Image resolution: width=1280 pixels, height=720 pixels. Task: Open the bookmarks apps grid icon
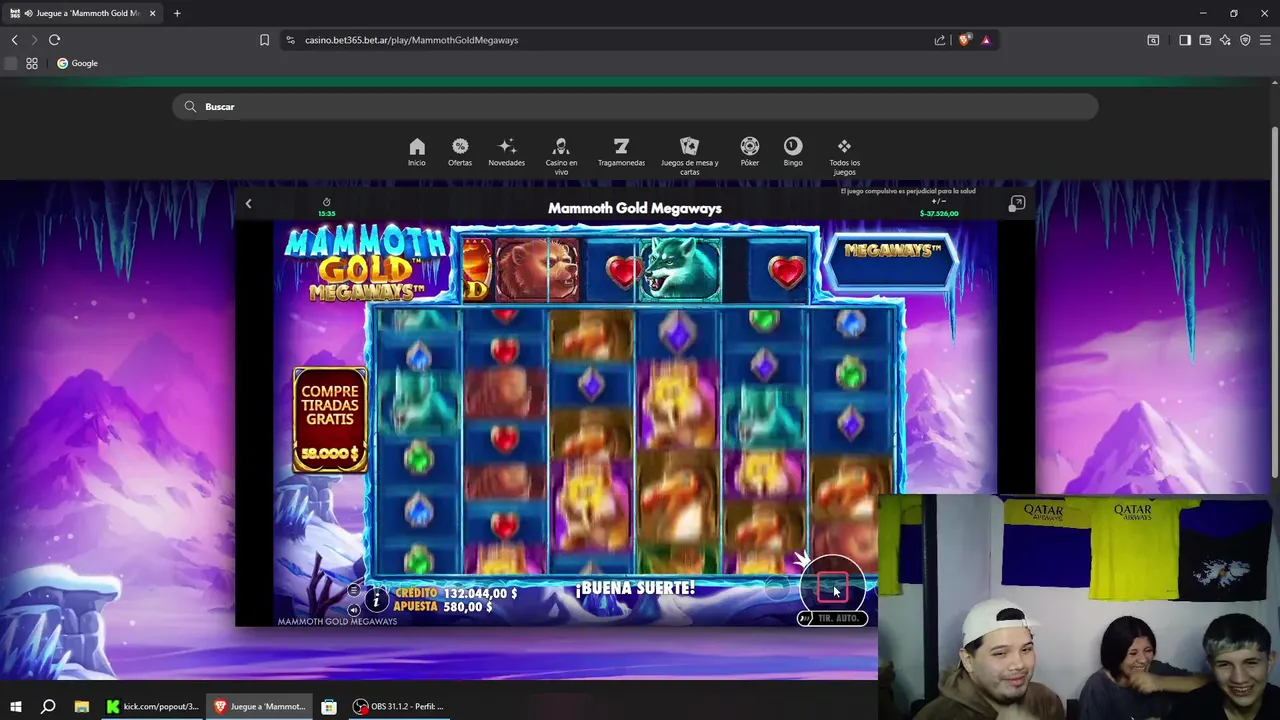pyautogui.click(x=32, y=63)
